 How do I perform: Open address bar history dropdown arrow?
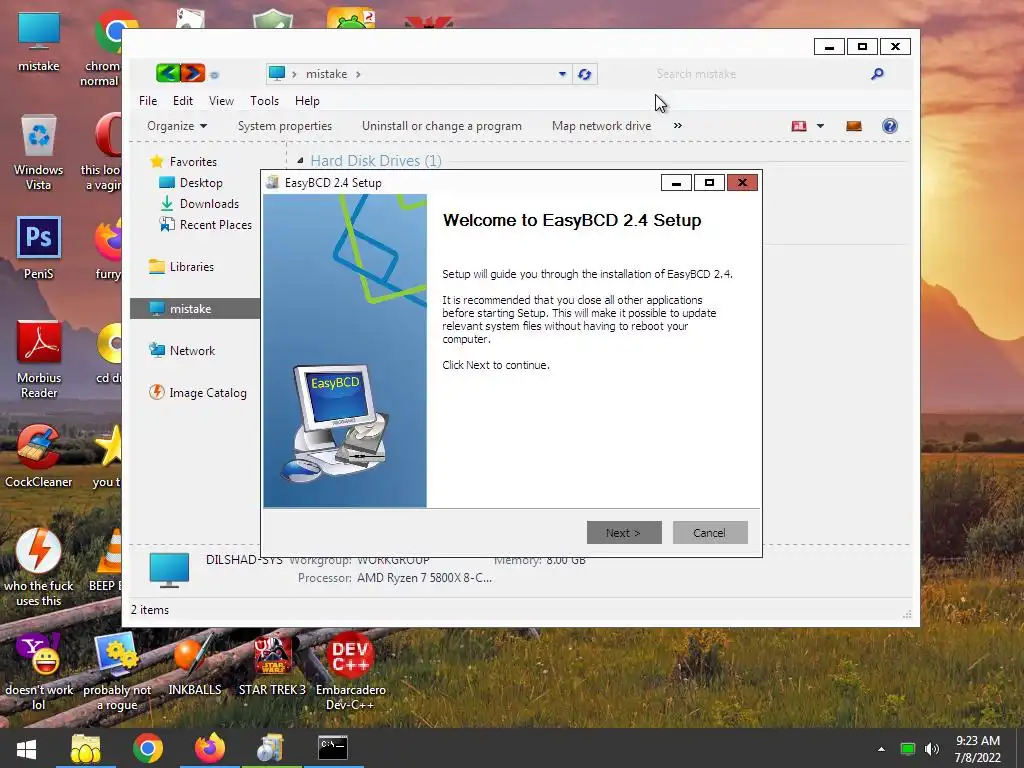coord(562,74)
